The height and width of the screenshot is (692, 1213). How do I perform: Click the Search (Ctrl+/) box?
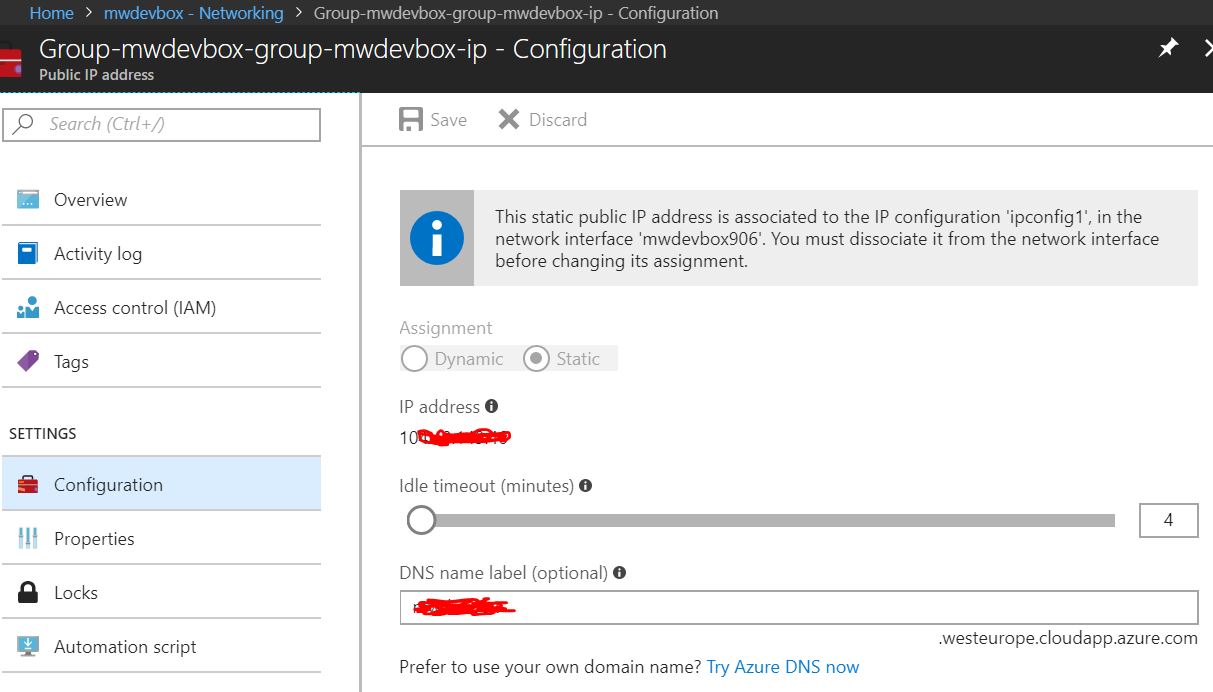pos(162,124)
